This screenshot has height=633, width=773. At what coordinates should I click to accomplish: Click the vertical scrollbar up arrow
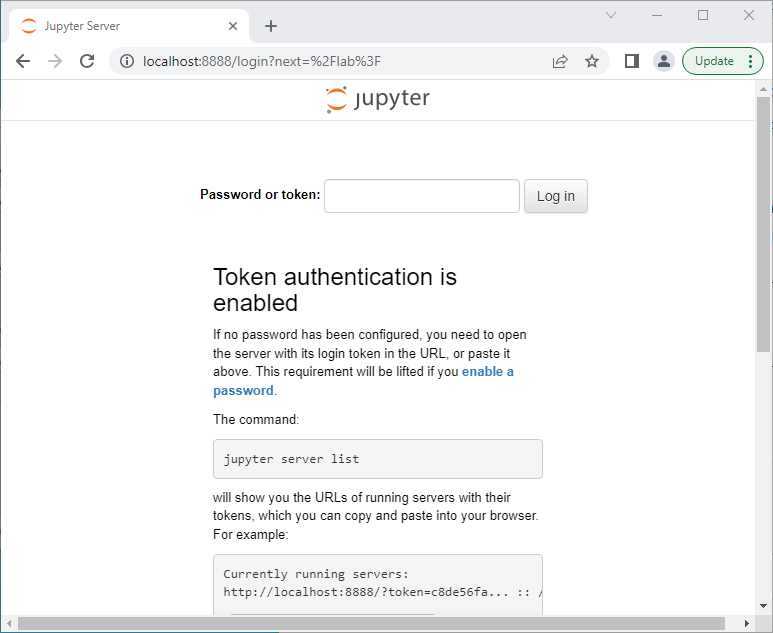pyautogui.click(x=763, y=89)
